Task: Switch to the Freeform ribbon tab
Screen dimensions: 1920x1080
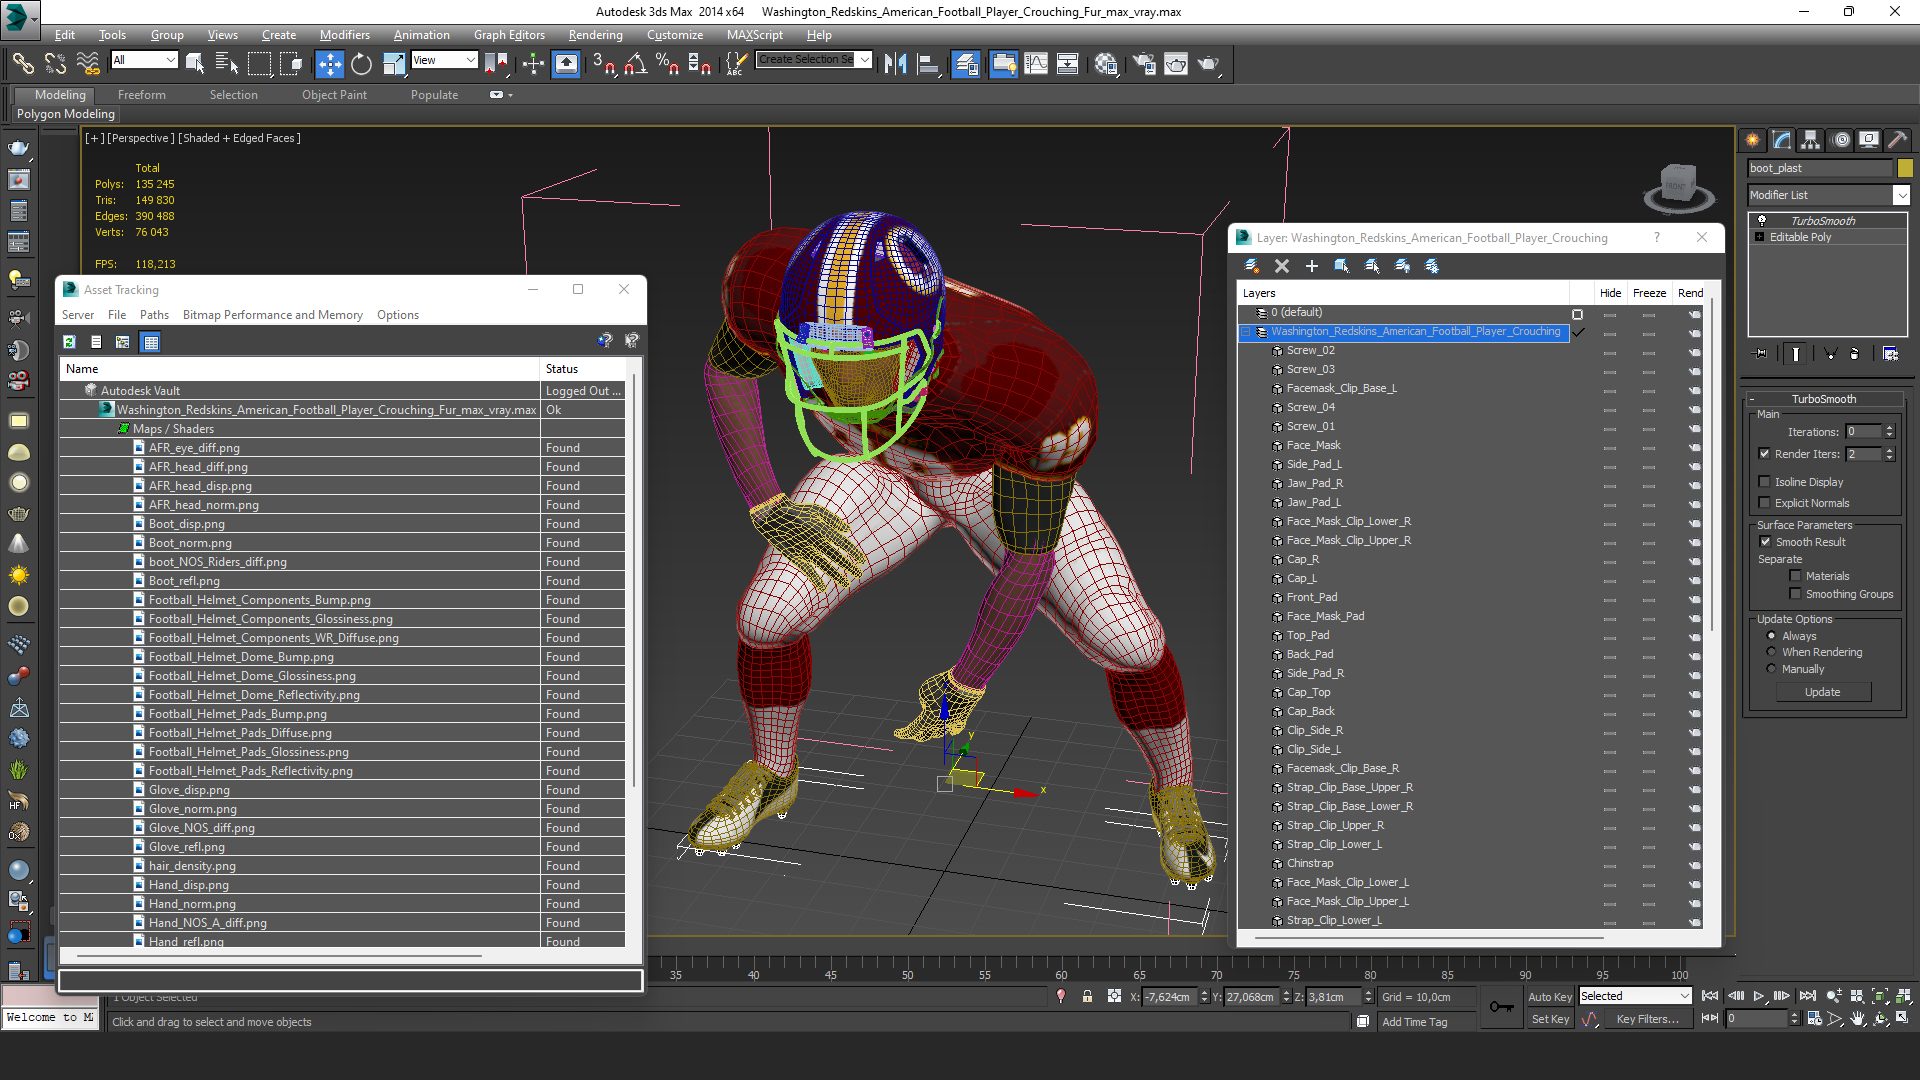Action: click(x=141, y=95)
